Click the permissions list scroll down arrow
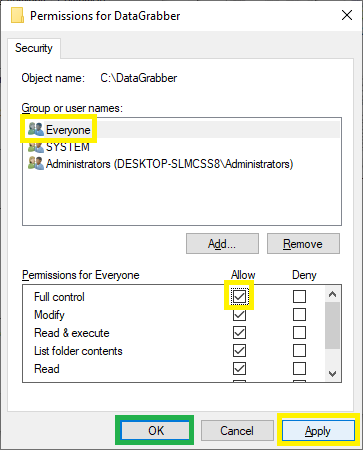This screenshot has height=450, width=363. tap(332, 374)
